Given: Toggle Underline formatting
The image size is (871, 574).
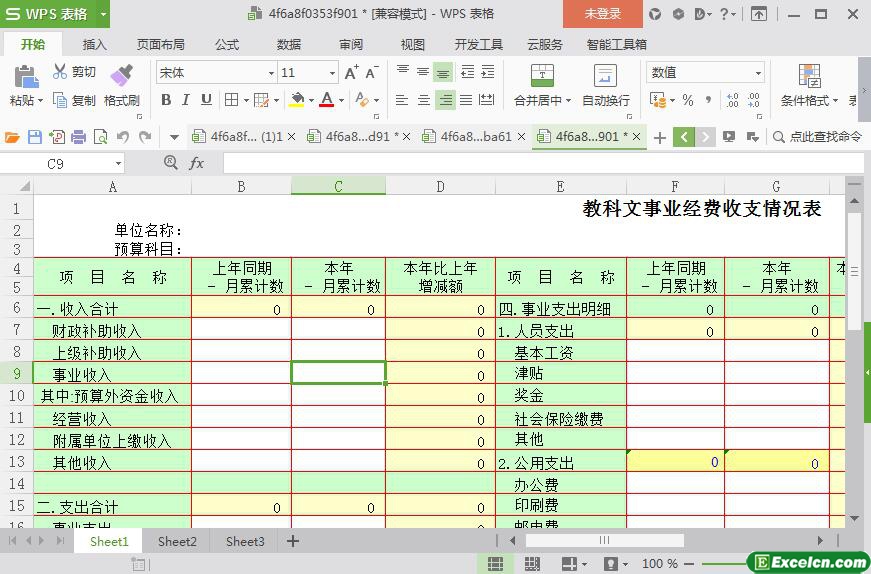Looking at the screenshot, I should 206,100.
